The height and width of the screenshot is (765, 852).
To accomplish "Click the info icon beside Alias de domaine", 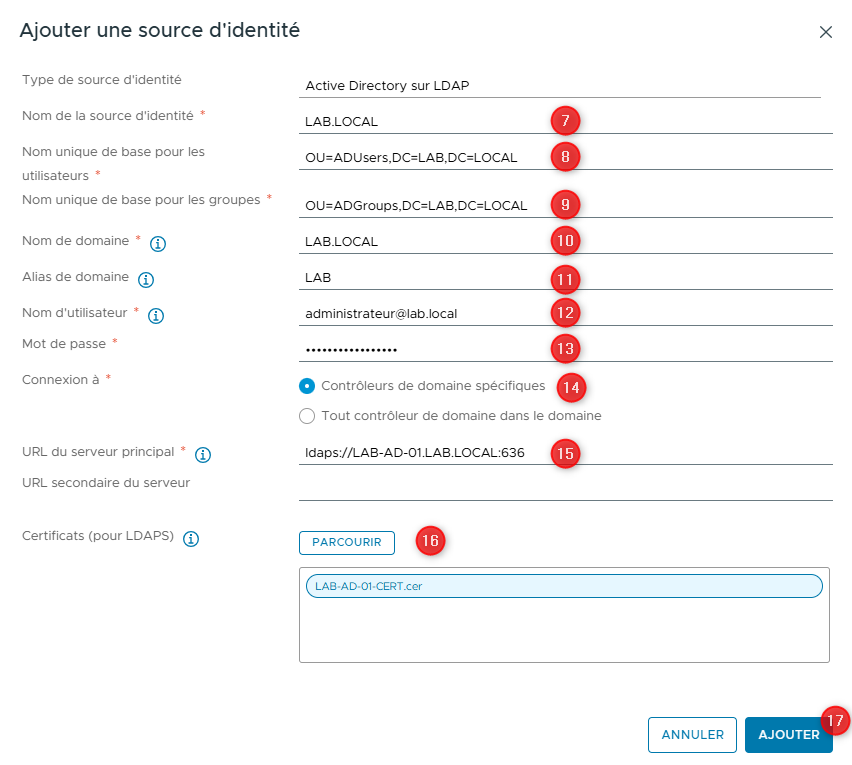I will [146, 279].
